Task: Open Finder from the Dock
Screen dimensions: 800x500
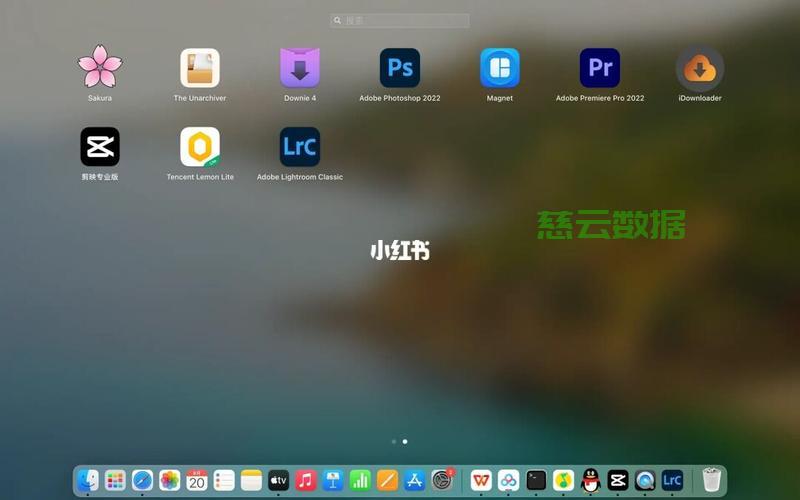Action: [88, 481]
